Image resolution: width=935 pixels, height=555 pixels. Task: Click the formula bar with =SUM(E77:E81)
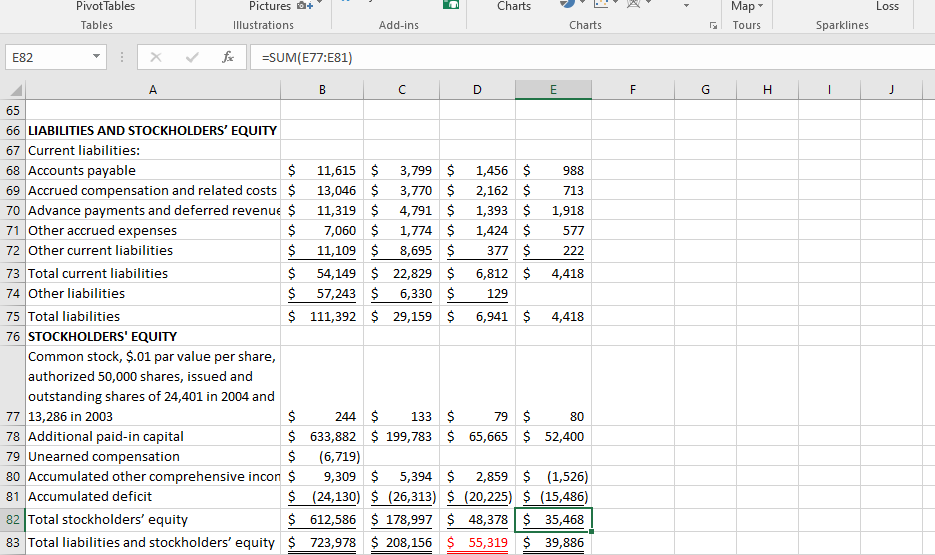(593, 57)
